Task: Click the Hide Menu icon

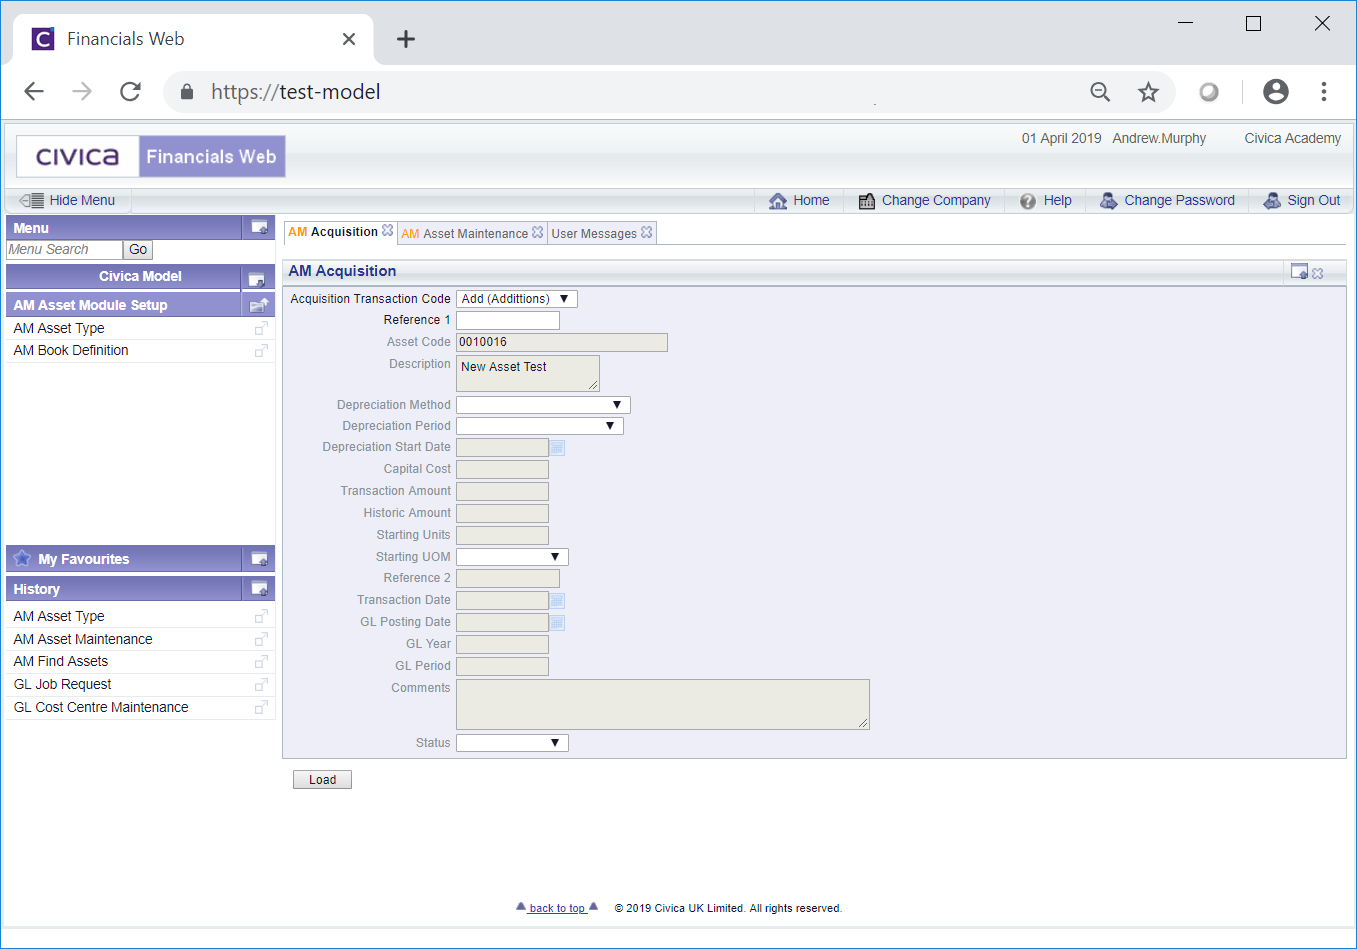Action: [32, 200]
